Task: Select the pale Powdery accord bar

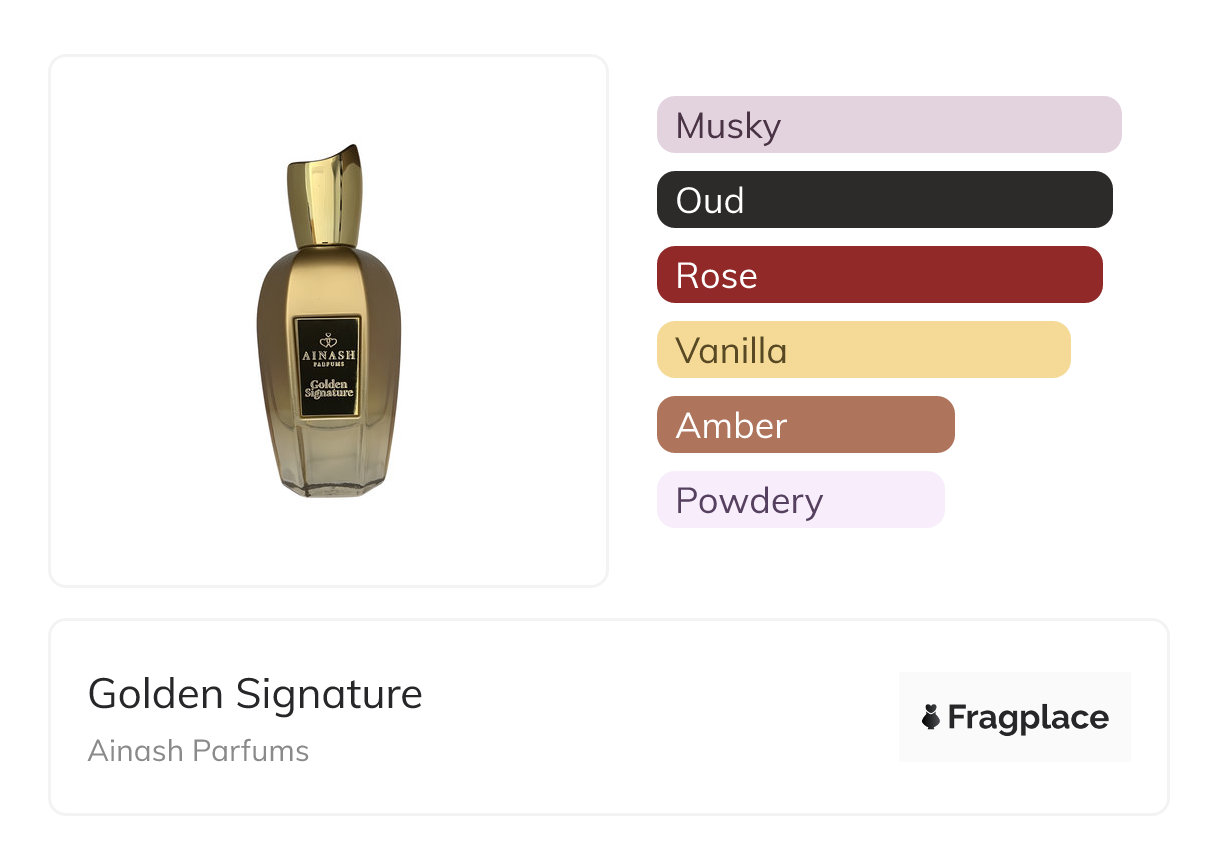Action: point(800,500)
